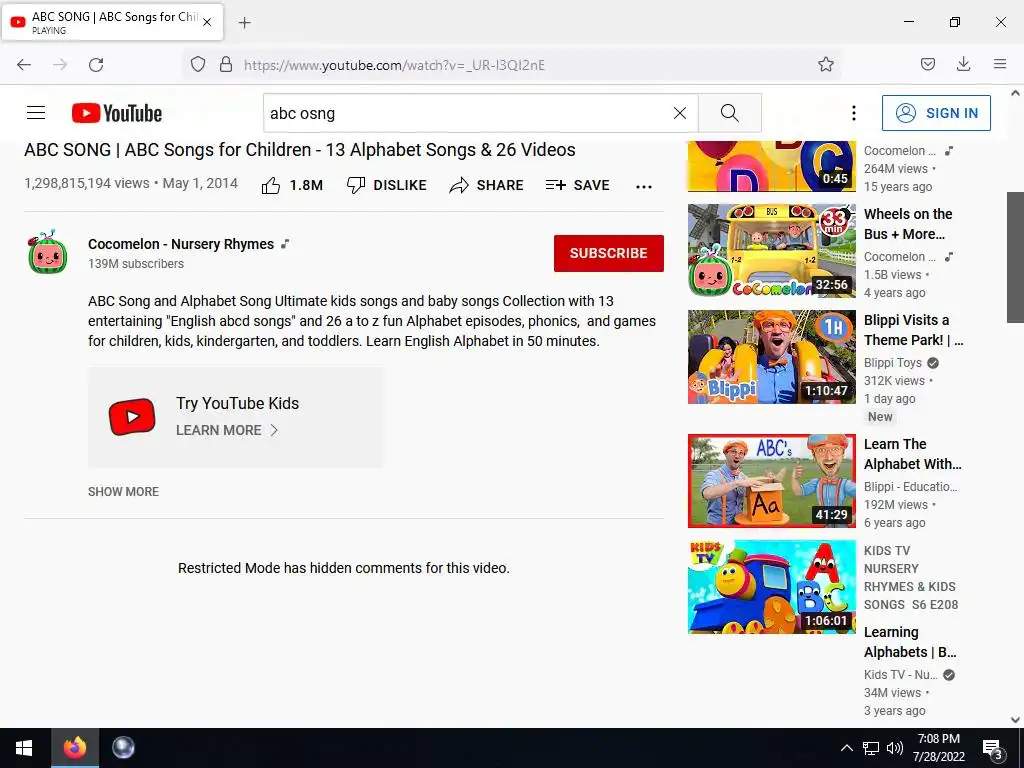Show hidden system tray icons
Screen dimensions: 1024x768
846,748
